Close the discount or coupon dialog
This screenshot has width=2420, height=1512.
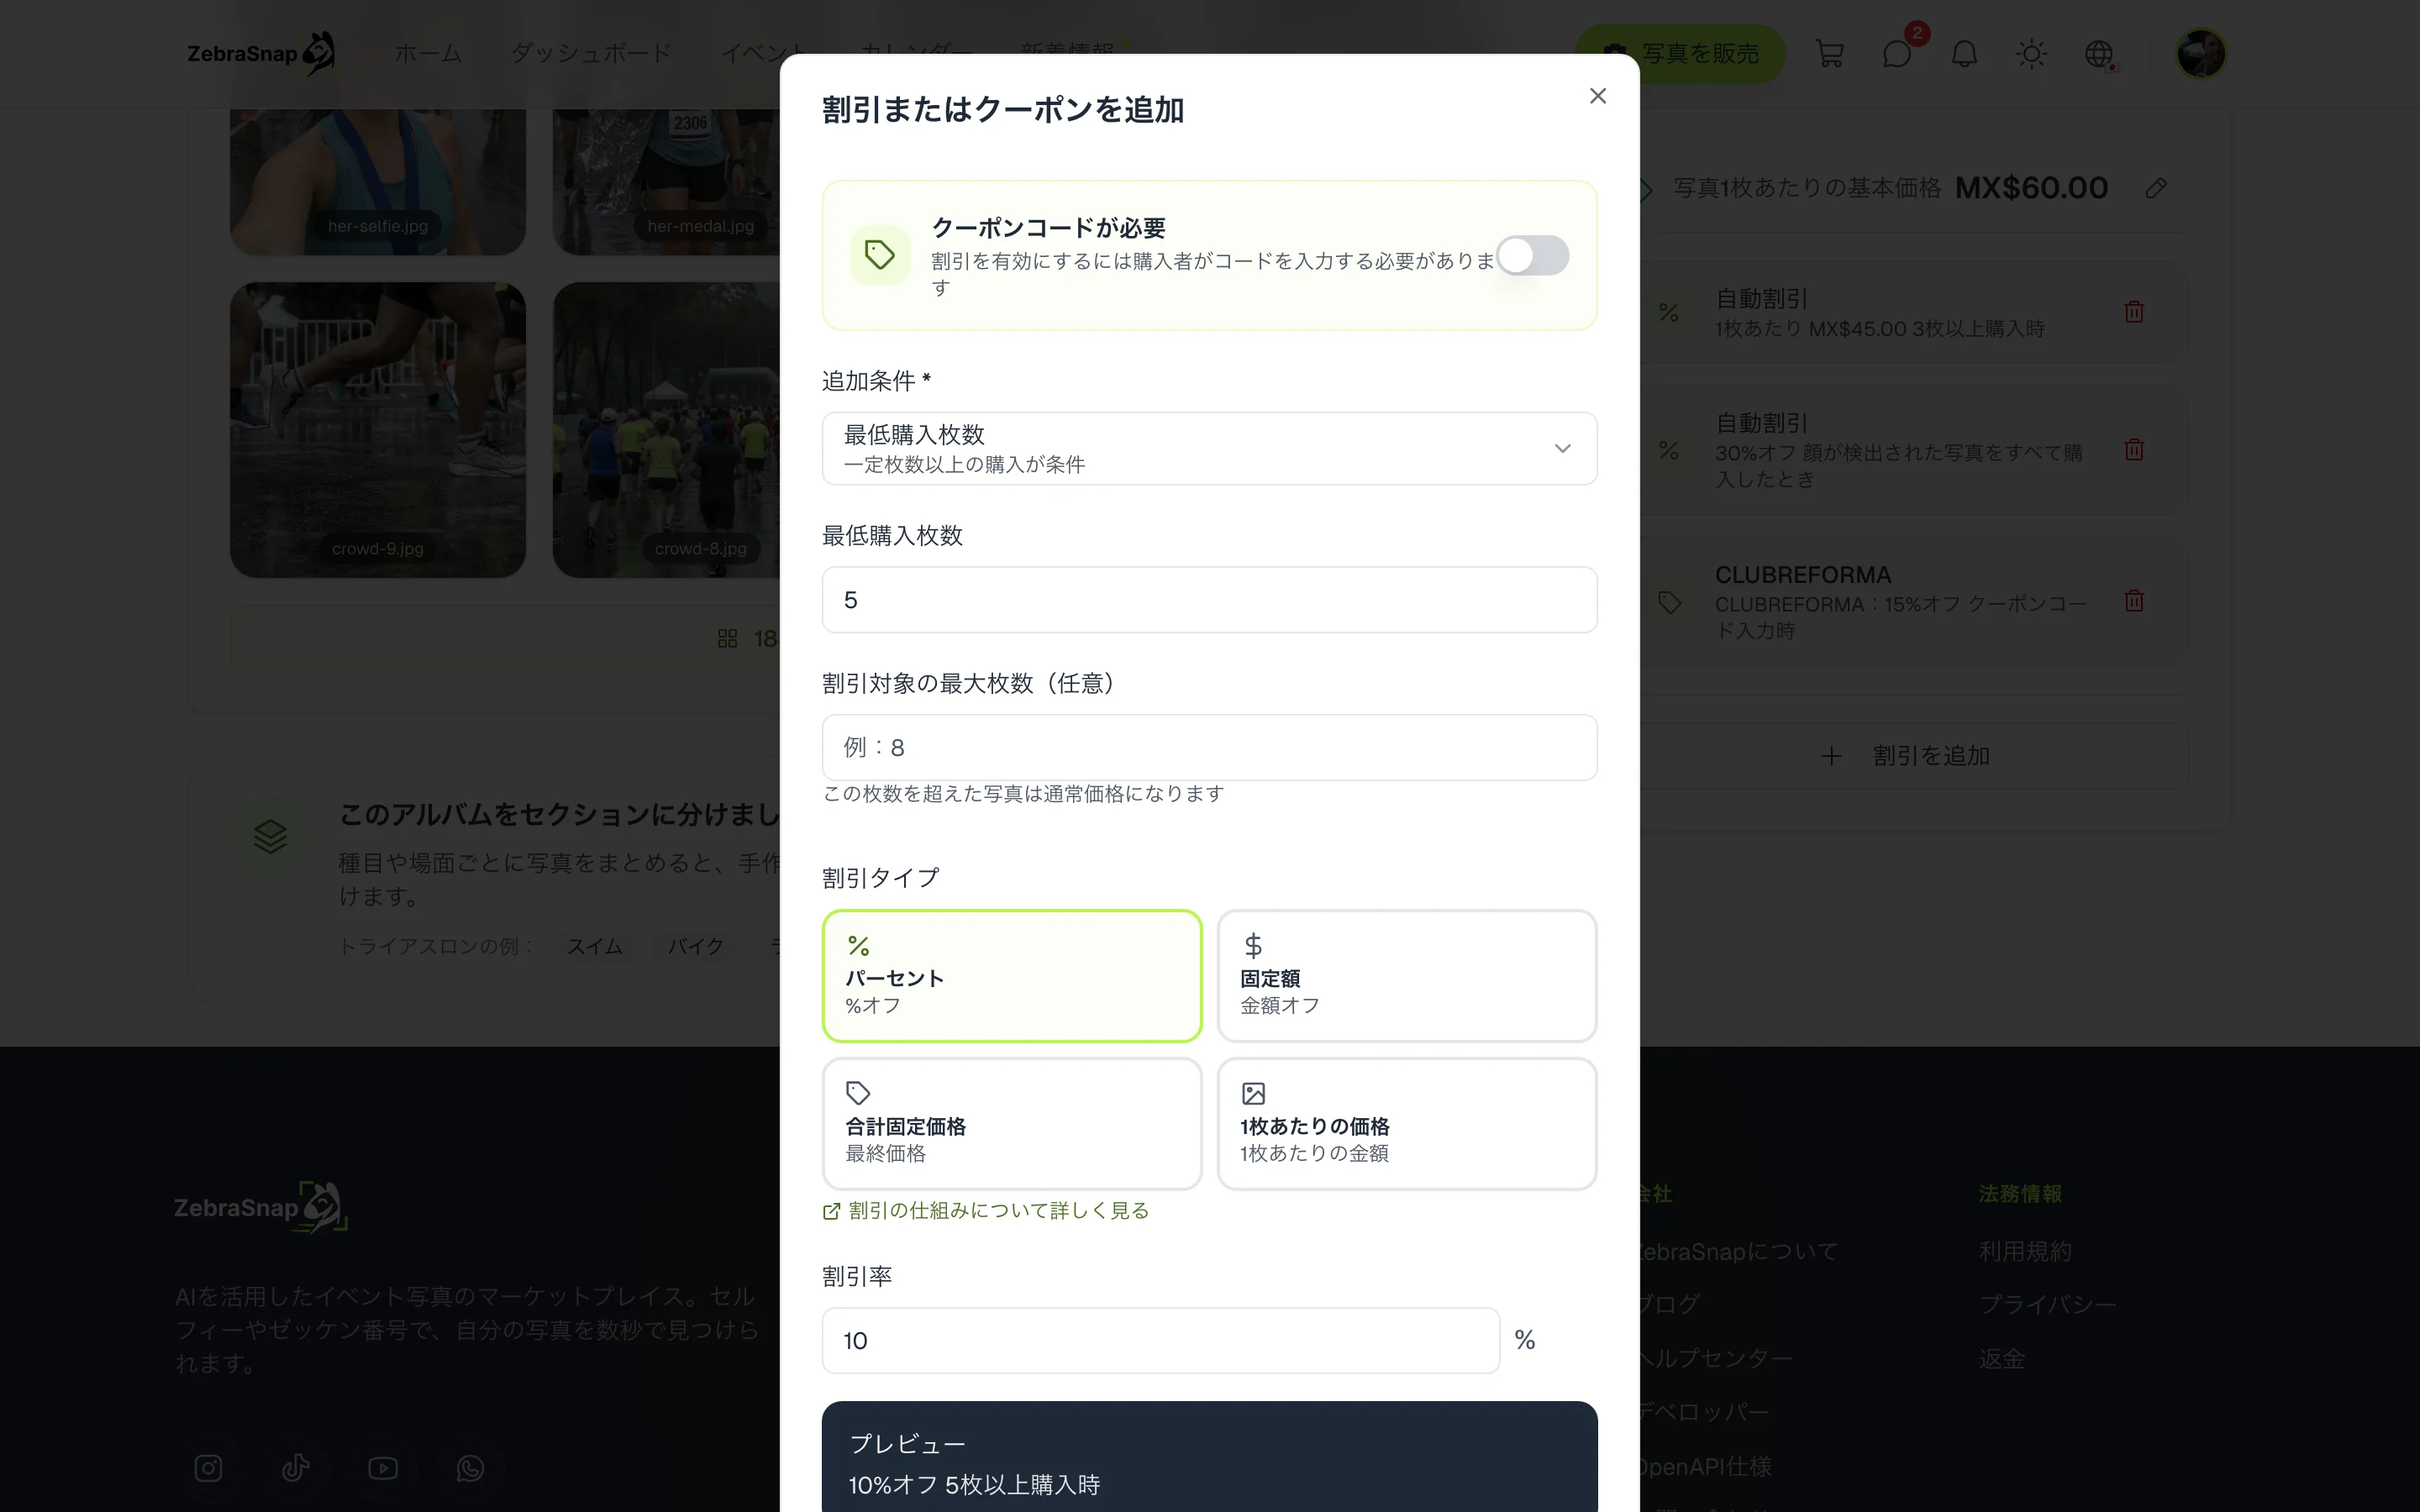[1597, 96]
